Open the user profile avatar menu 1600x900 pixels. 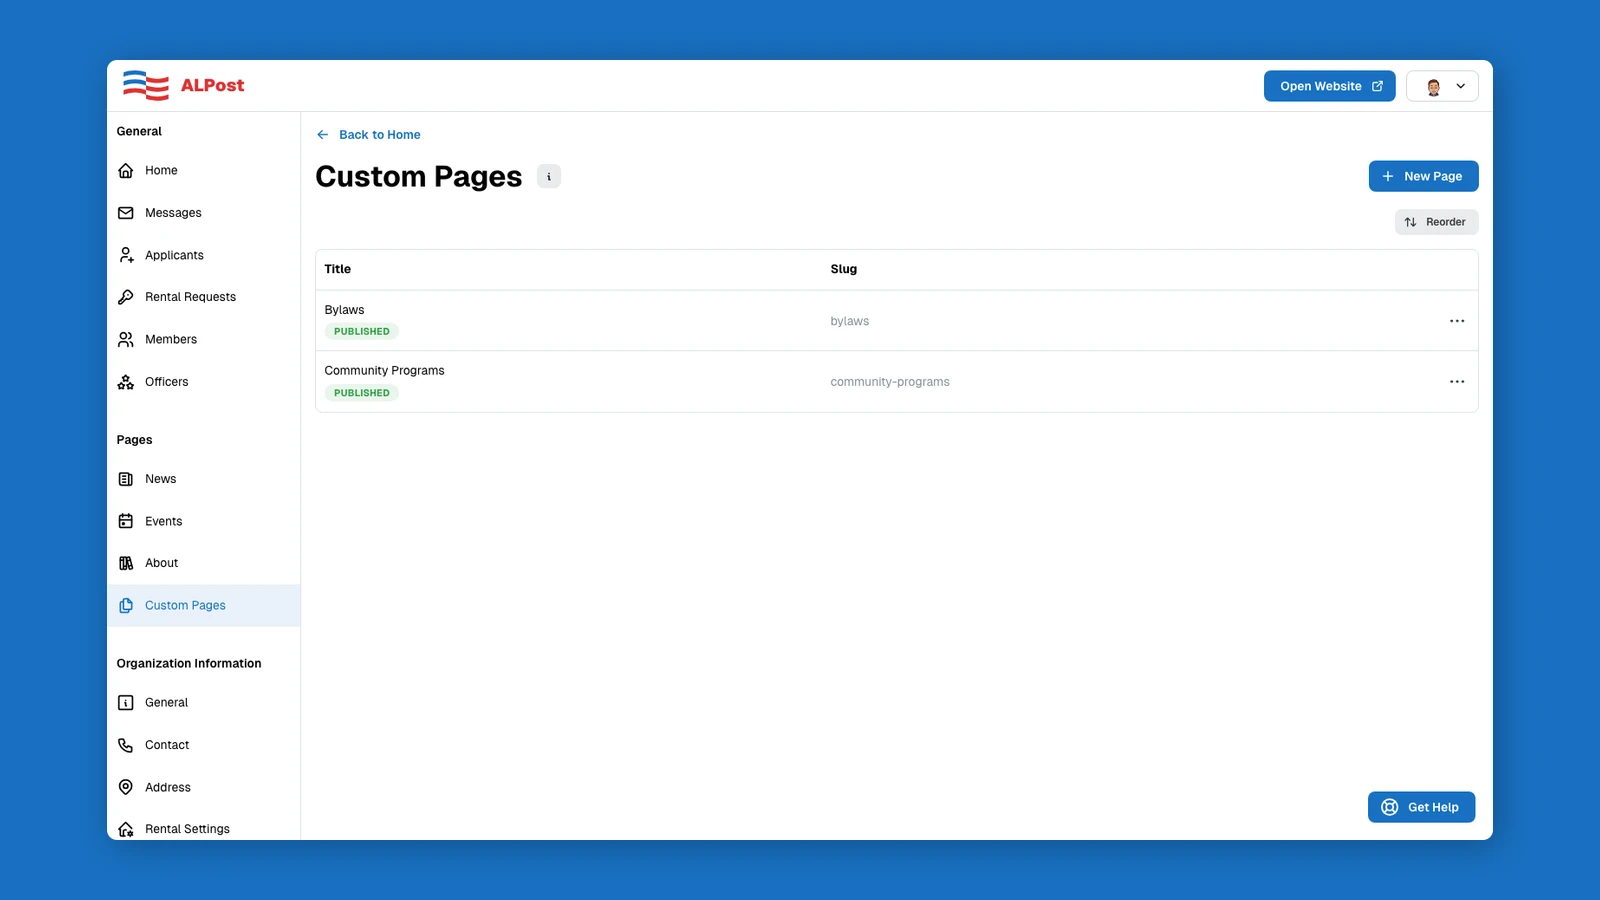tap(1433, 86)
